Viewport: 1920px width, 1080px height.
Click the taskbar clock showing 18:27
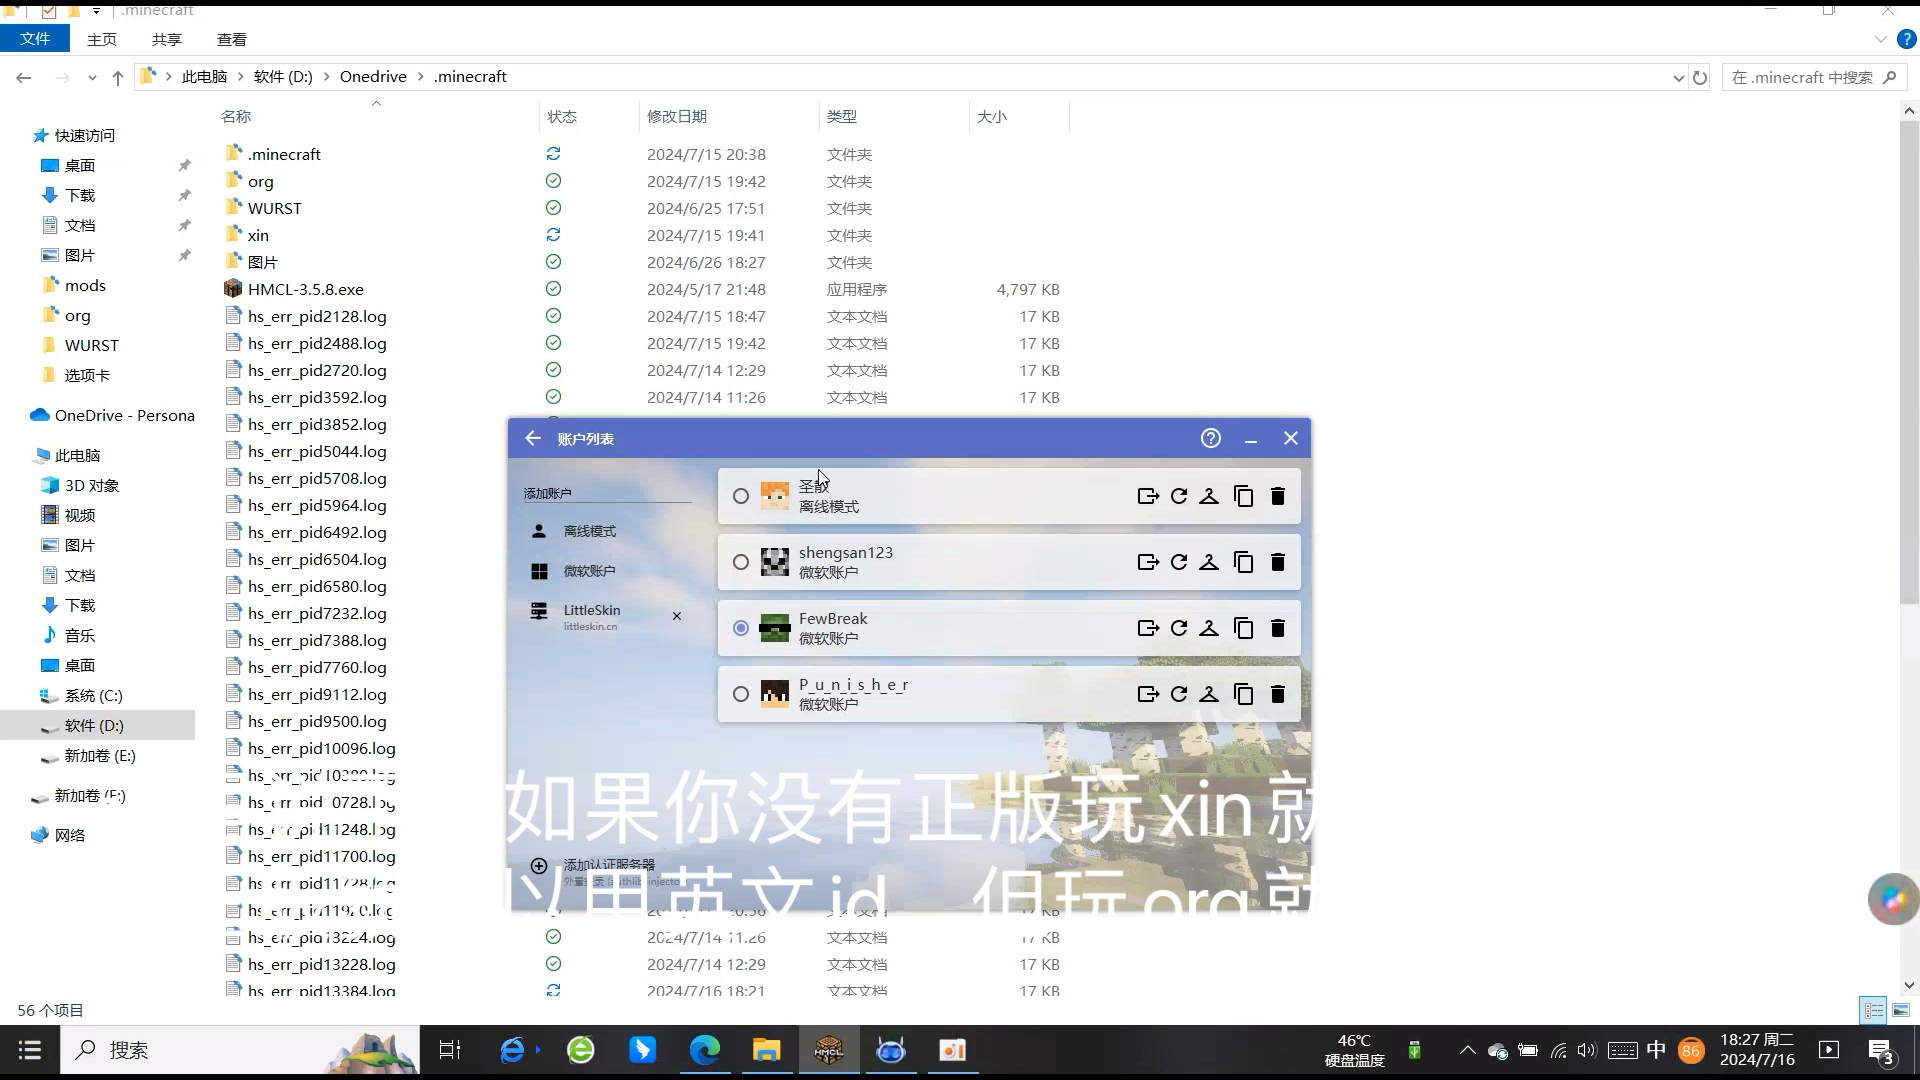point(1757,1050)
